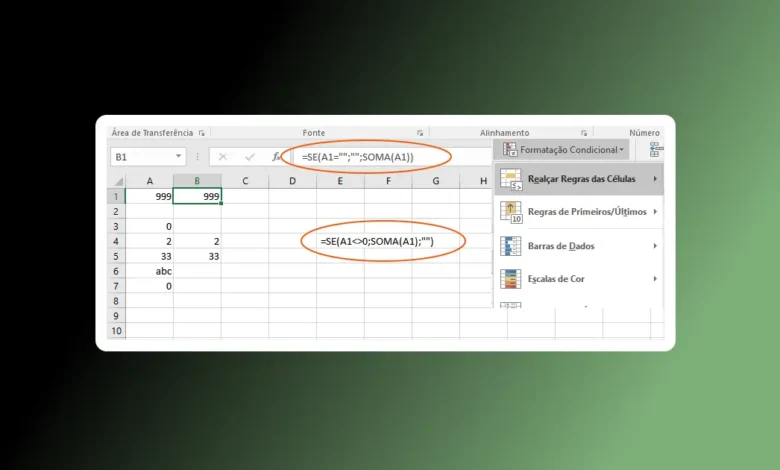Select cell A1 containing 999
This screenshot has width=780, height=470.
(149, 196)
